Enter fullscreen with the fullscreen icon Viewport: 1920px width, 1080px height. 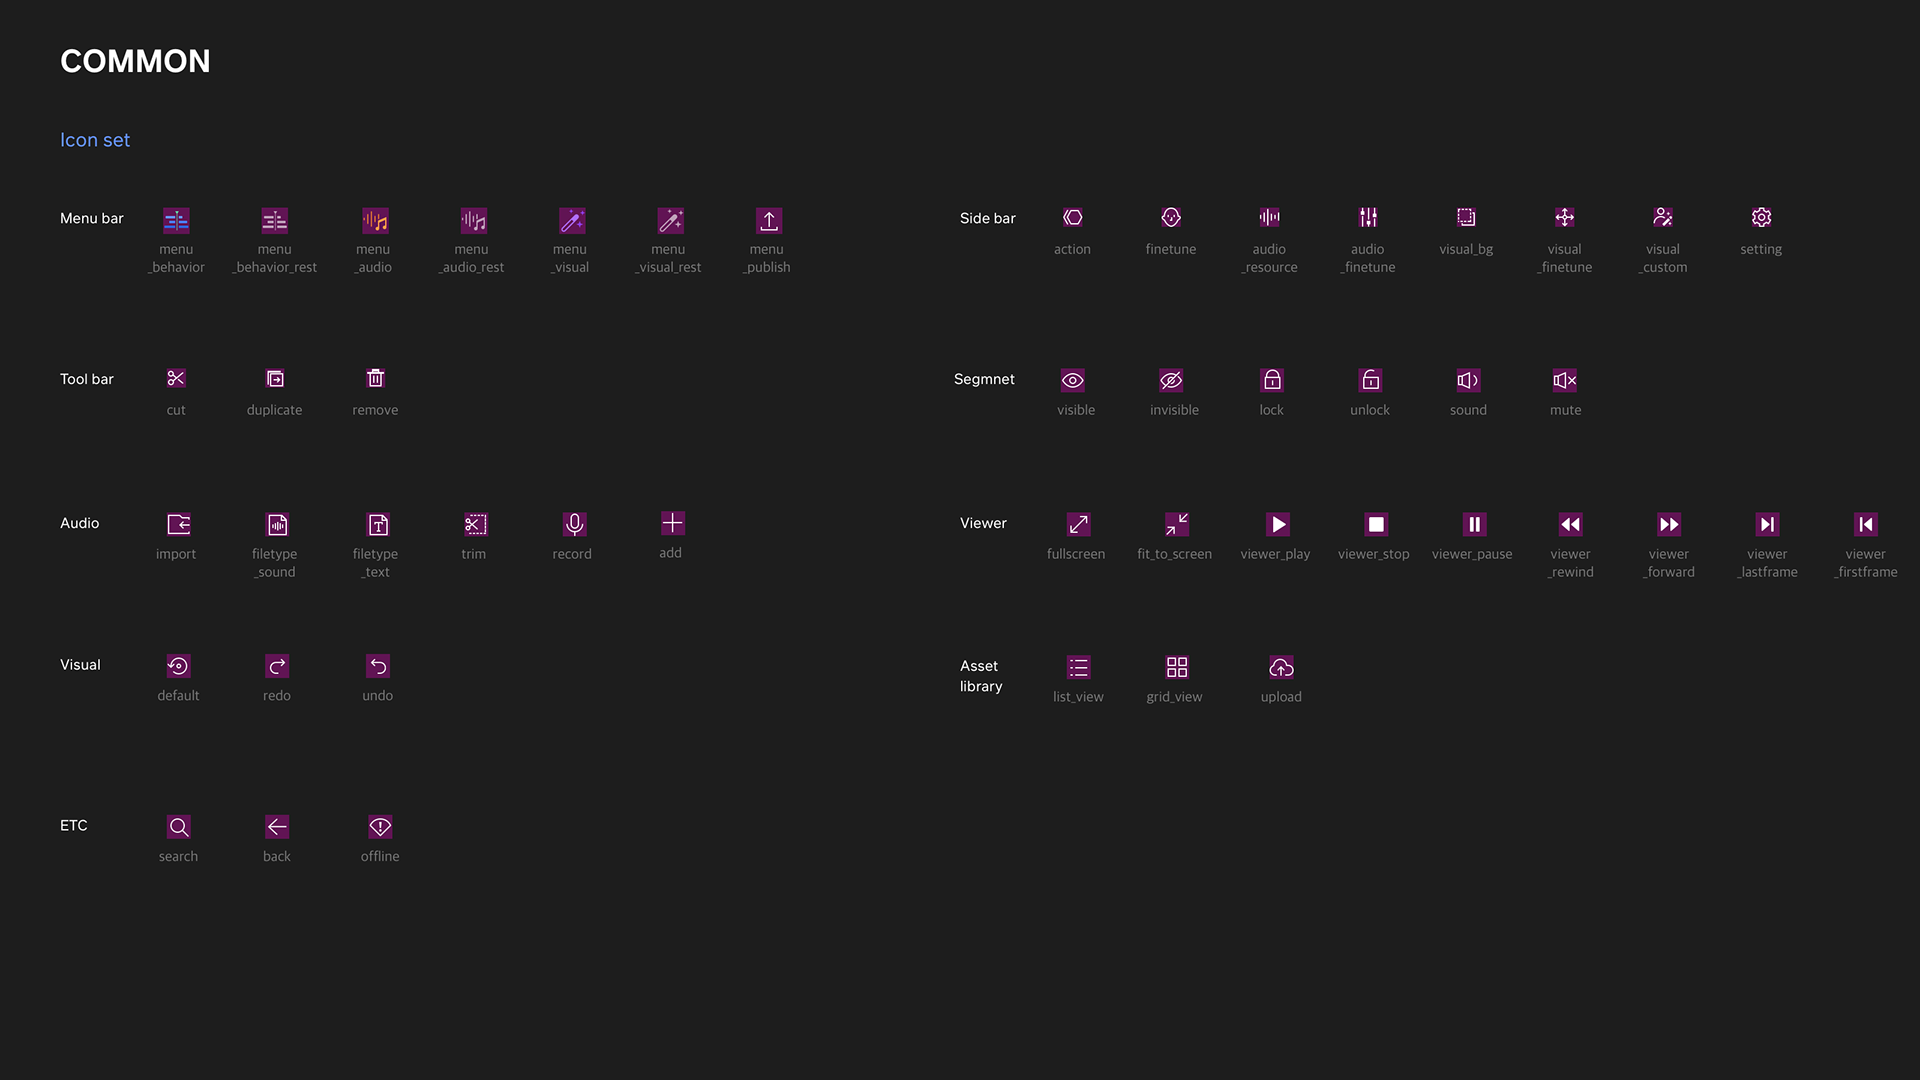(1078, 524)
